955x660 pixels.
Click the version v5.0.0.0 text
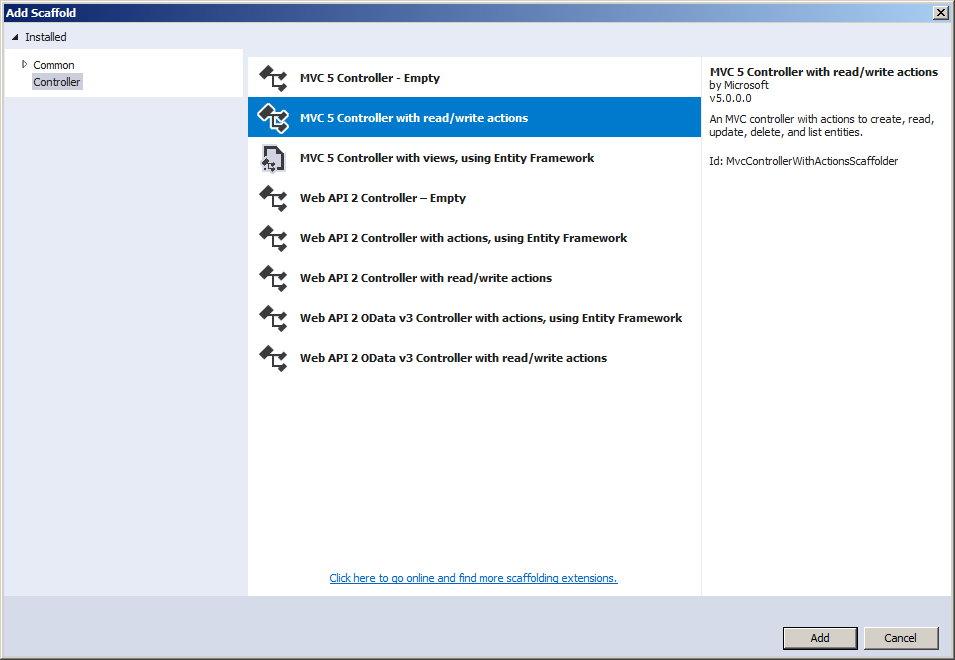click(730, 98)
